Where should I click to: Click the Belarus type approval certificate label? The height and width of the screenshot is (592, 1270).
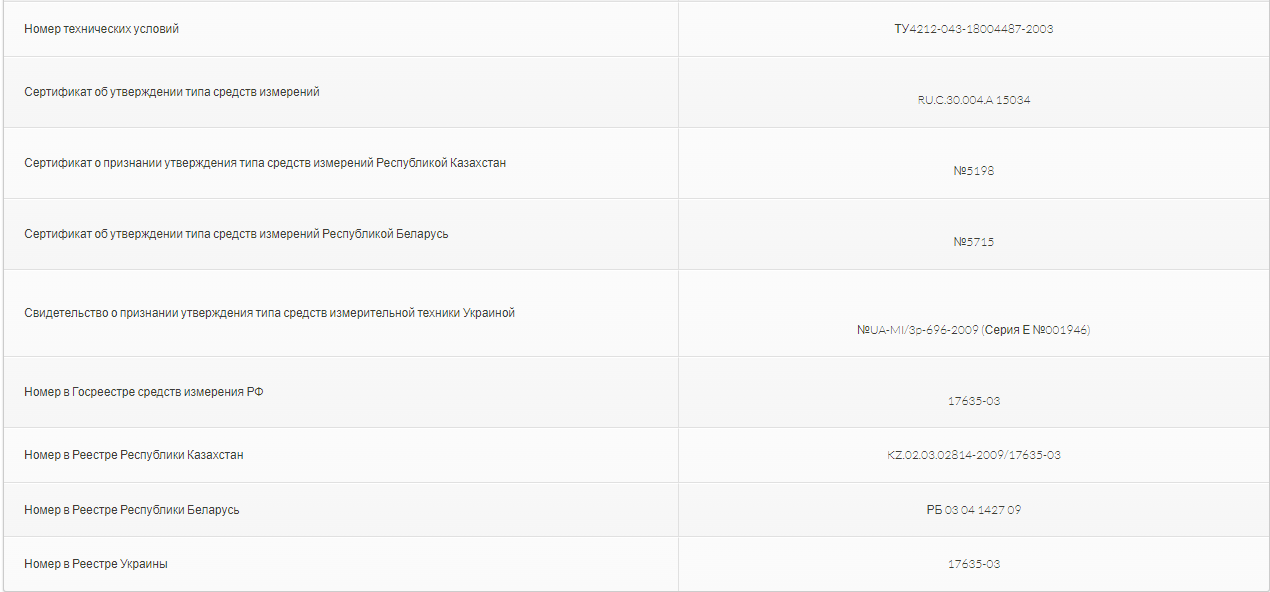point(236,234)
